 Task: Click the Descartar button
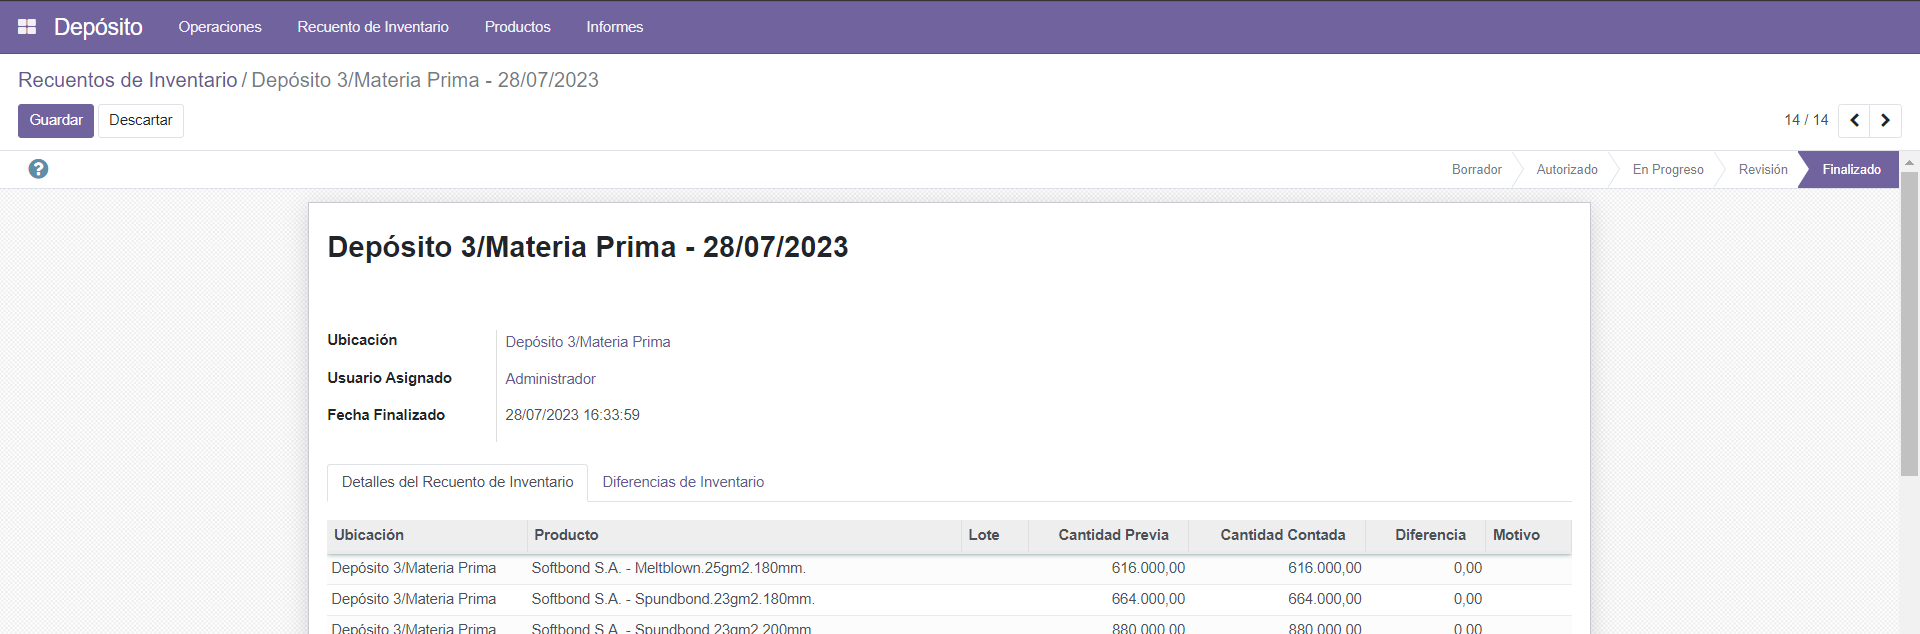click(x=140, y=121)
